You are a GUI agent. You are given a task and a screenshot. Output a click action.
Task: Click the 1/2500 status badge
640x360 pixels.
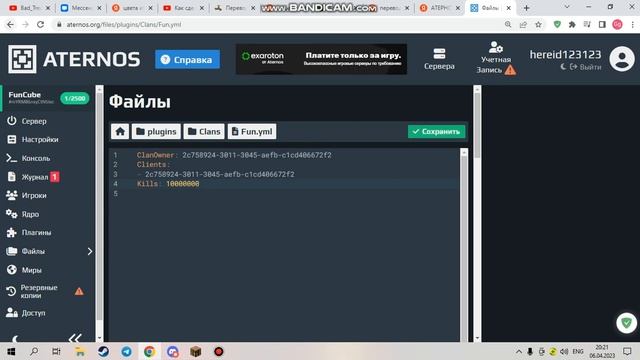75,98
